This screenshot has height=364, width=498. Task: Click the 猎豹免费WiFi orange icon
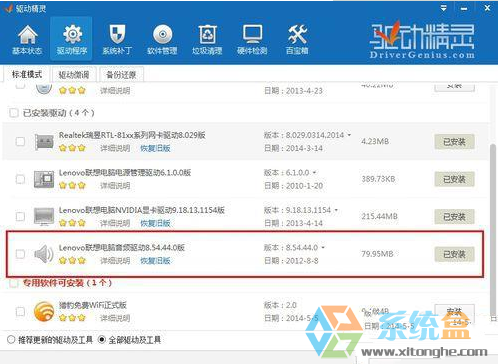[44, 311]
